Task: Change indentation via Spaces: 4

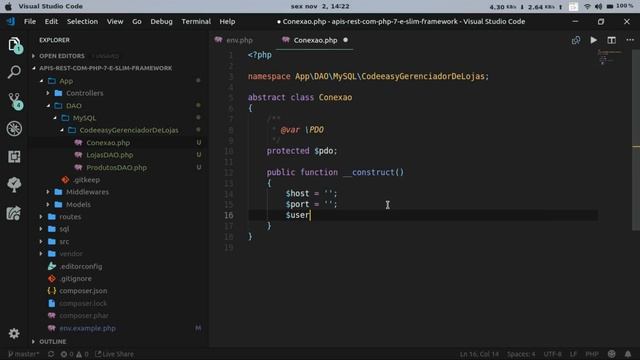Action: [521, 354]
